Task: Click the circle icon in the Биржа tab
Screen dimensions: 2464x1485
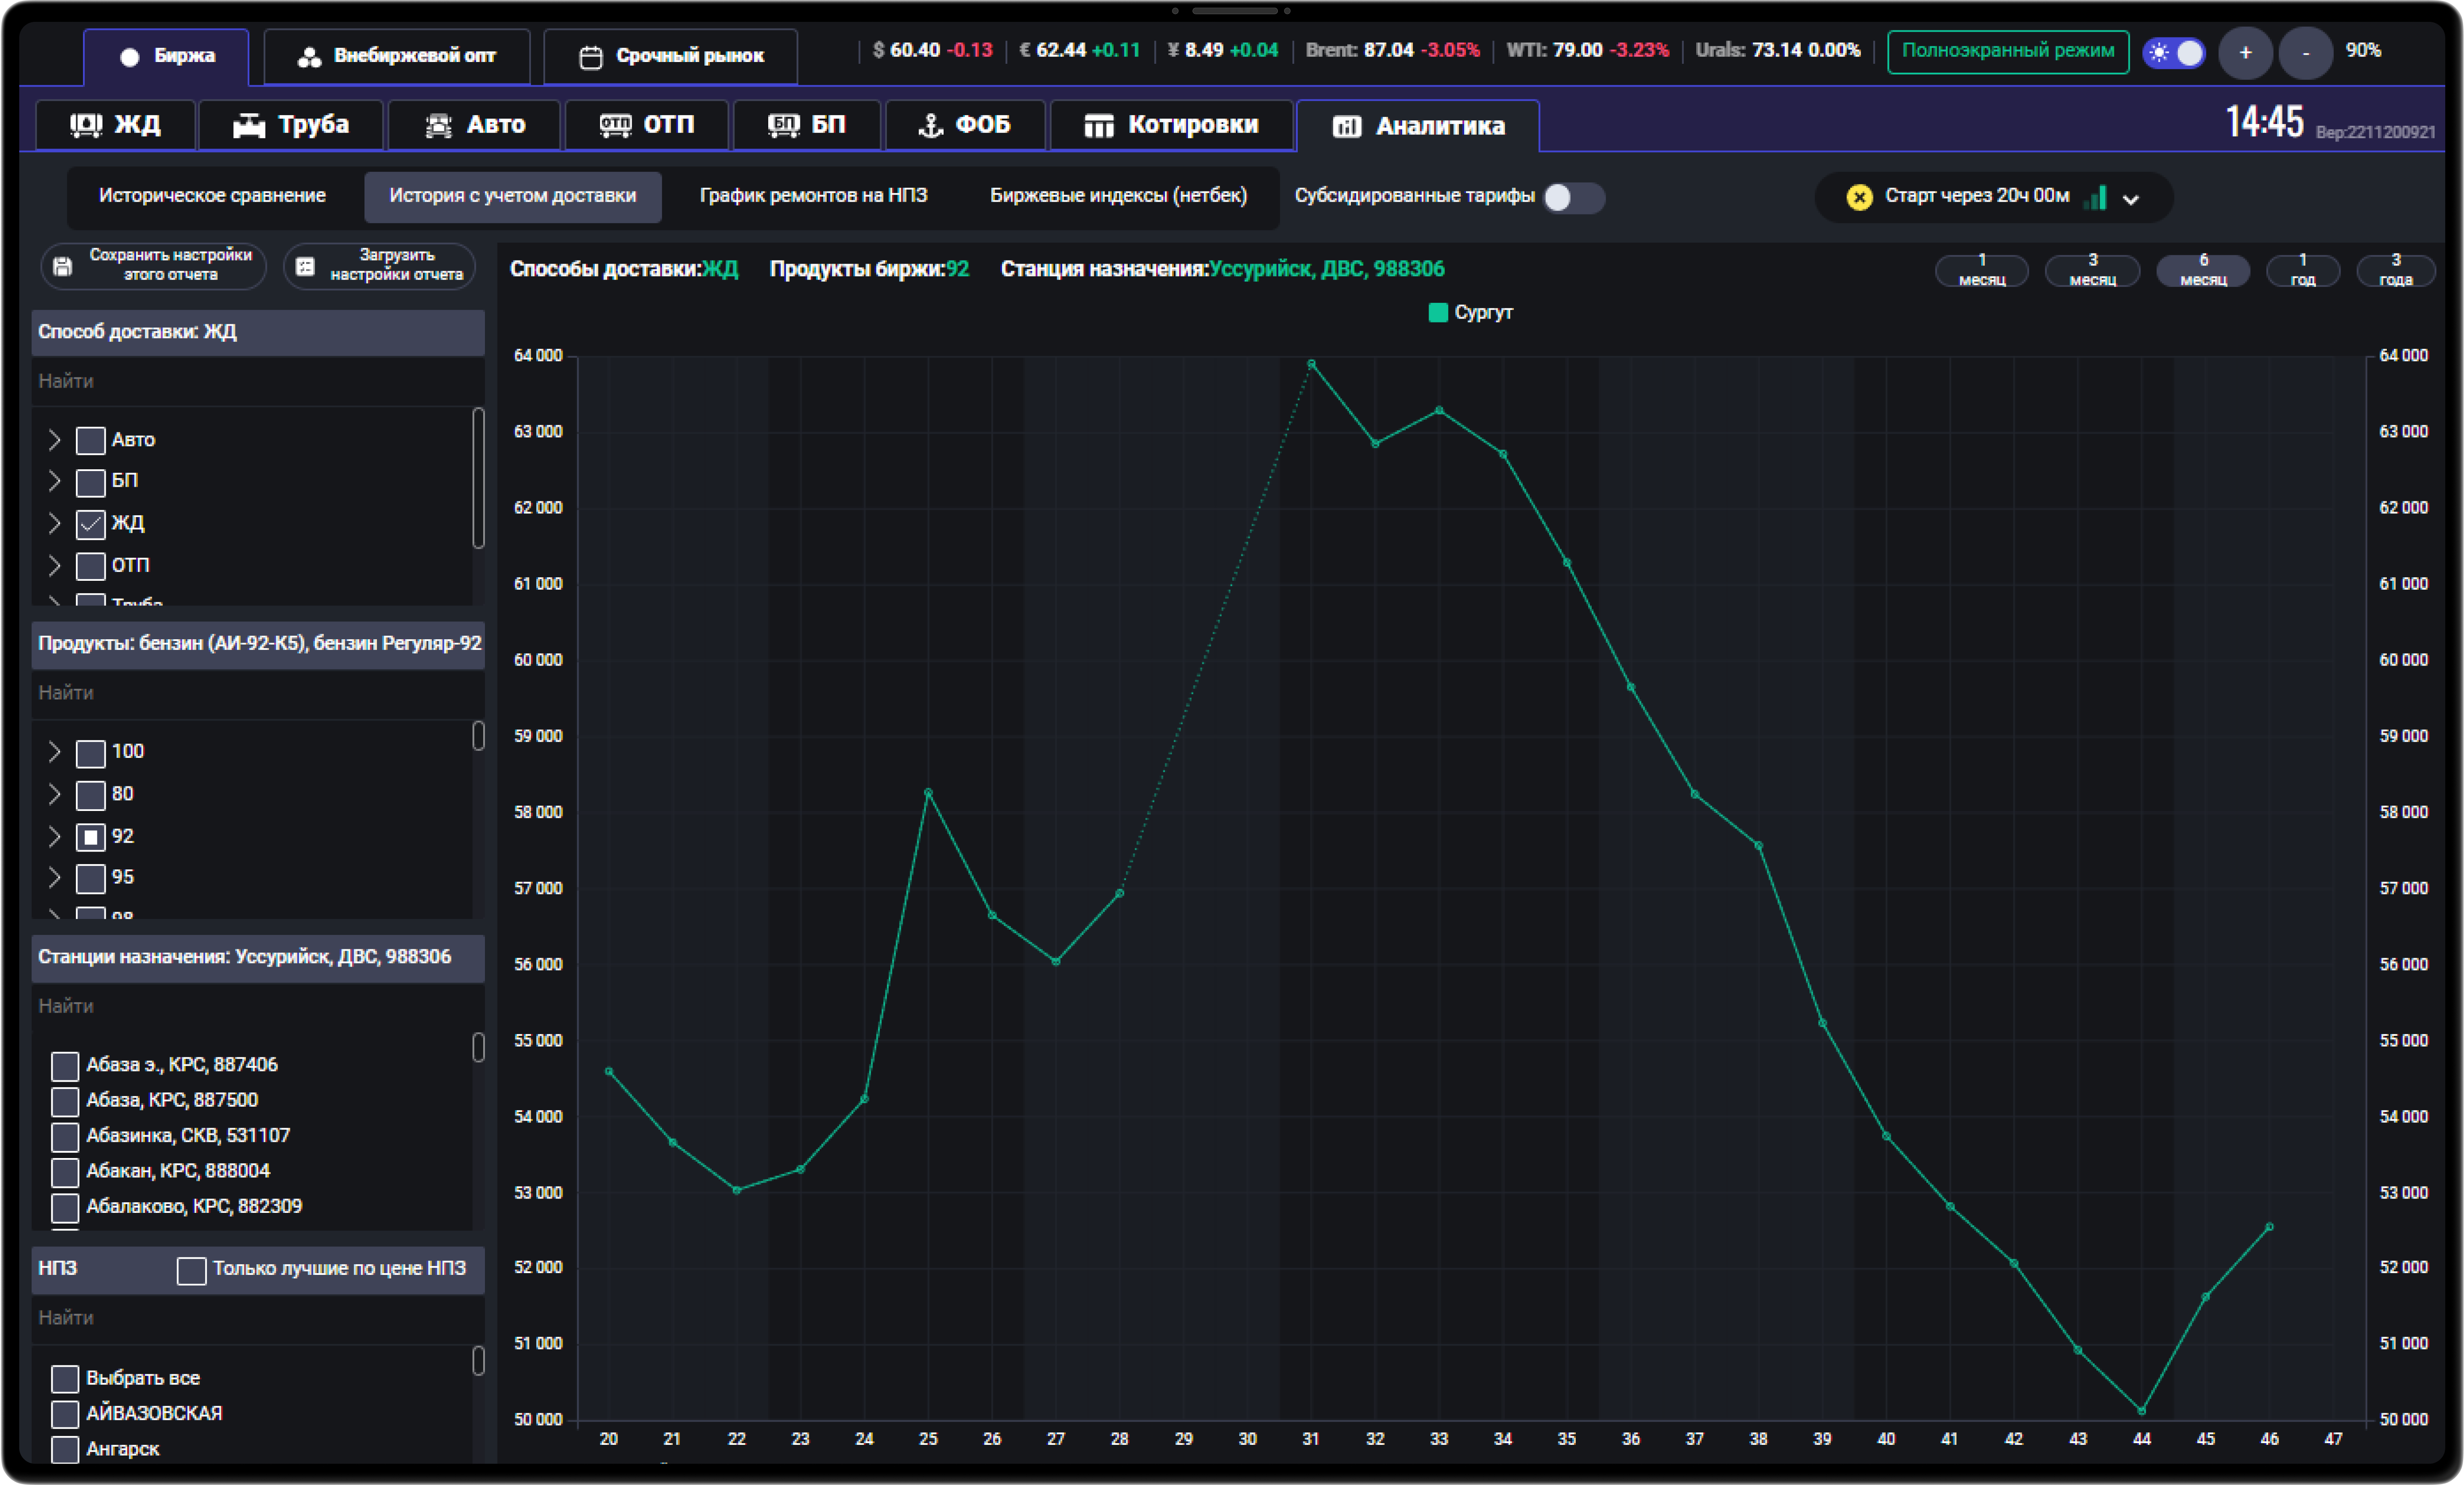Action: click(129, 57)
